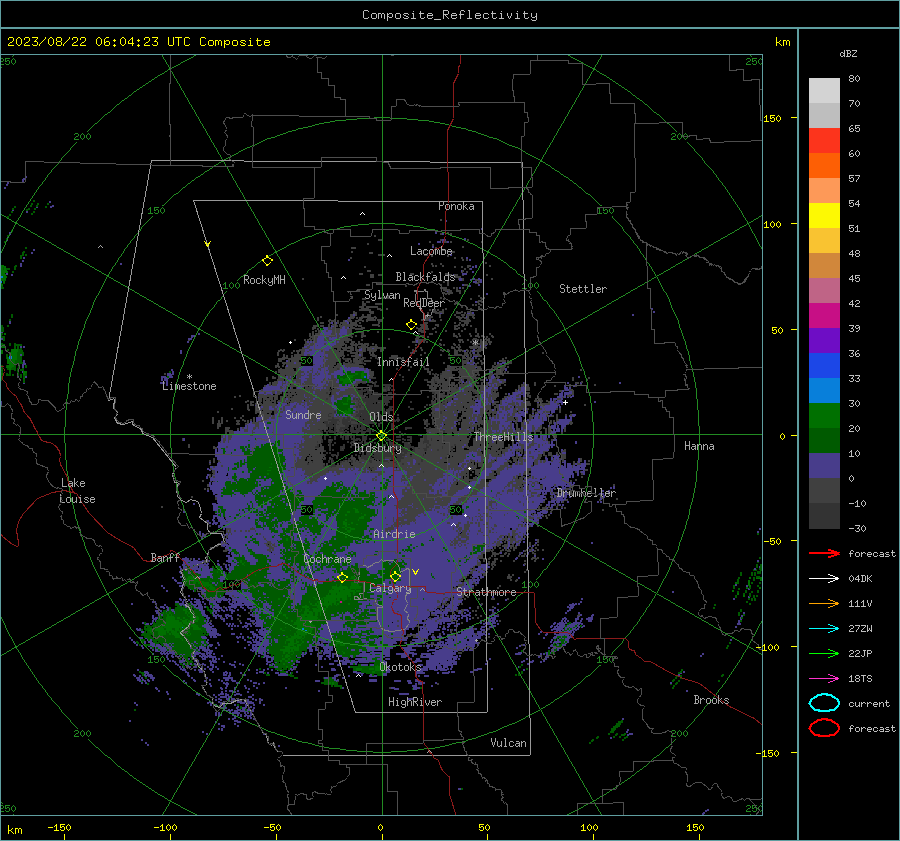The image size is (900, 841).
Task: Click the white 04DK arrow icon
Action: click(824, 578)
